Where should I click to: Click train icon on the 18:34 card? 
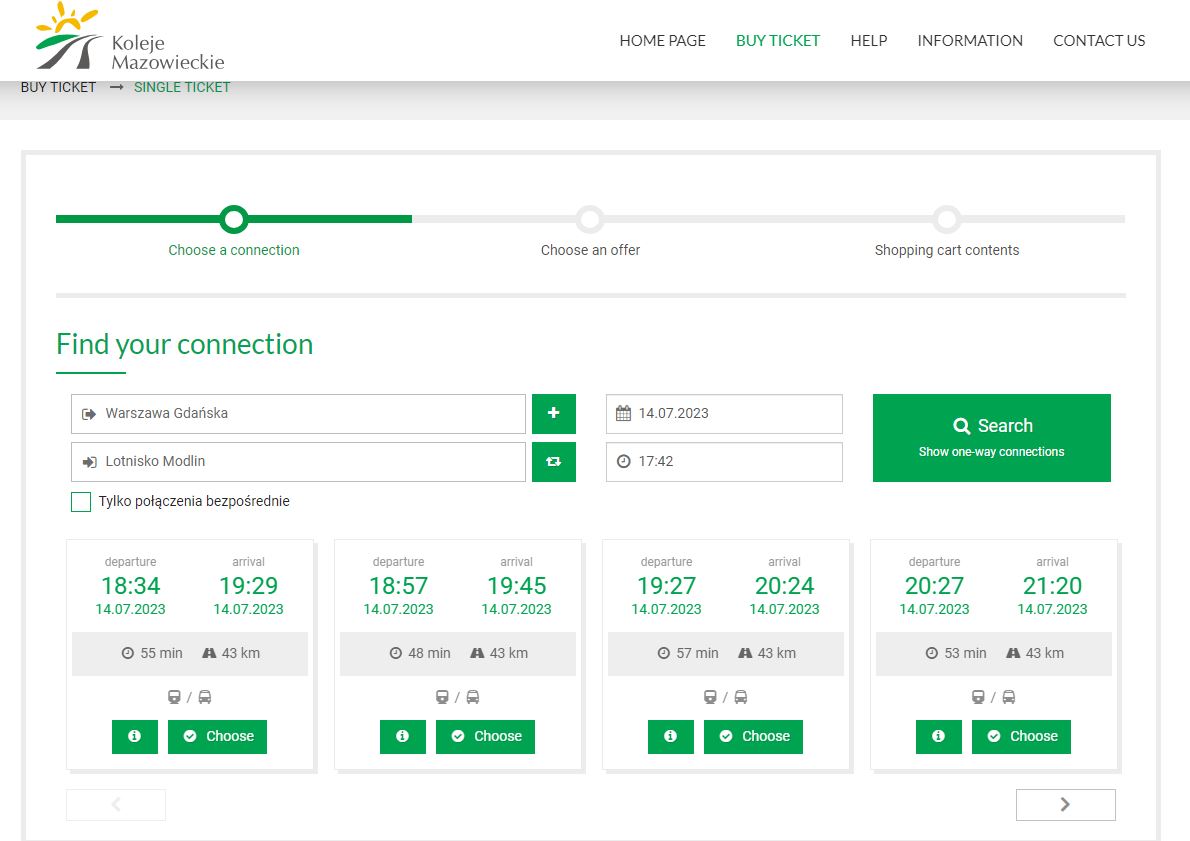175,697
